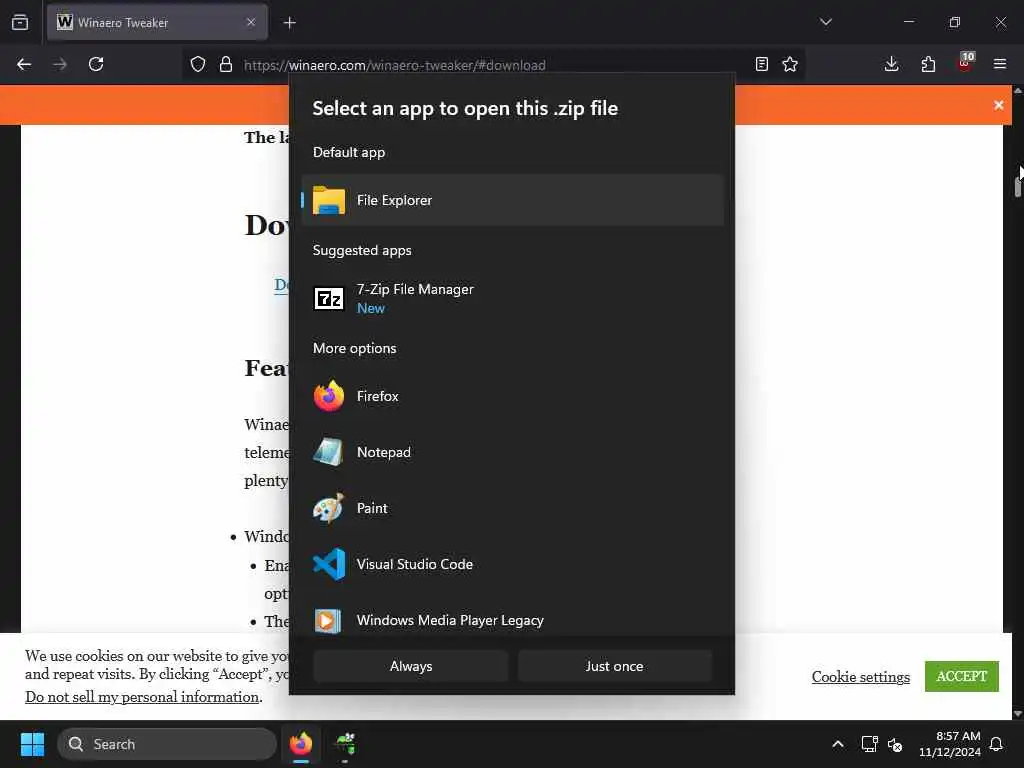
Task: Click the 'New' label under 7-Zip
Action: [370, 308]
